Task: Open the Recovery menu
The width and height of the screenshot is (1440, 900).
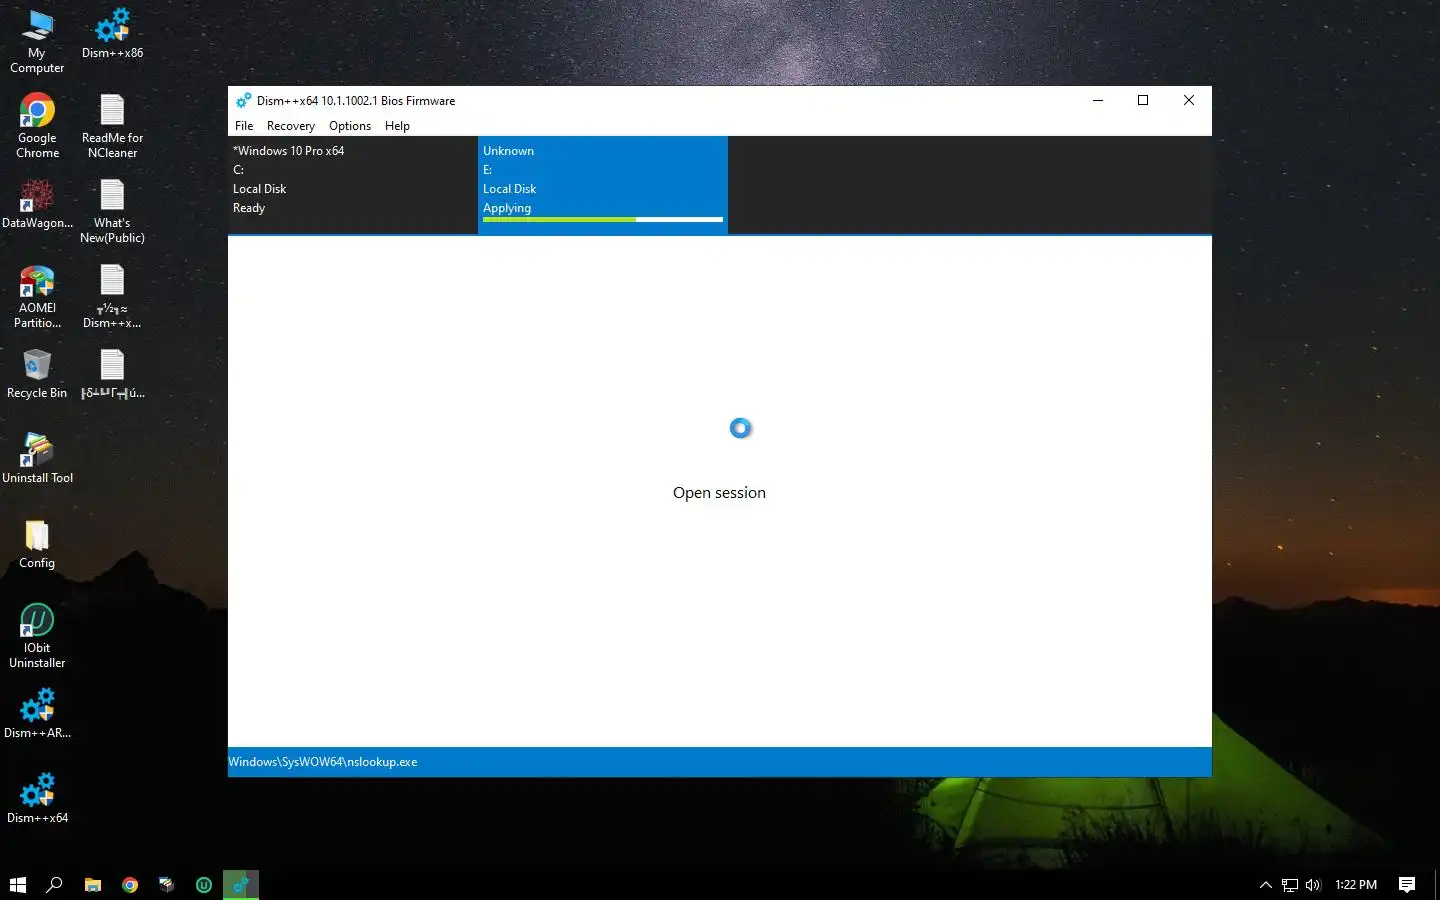Action: point(291,125)
